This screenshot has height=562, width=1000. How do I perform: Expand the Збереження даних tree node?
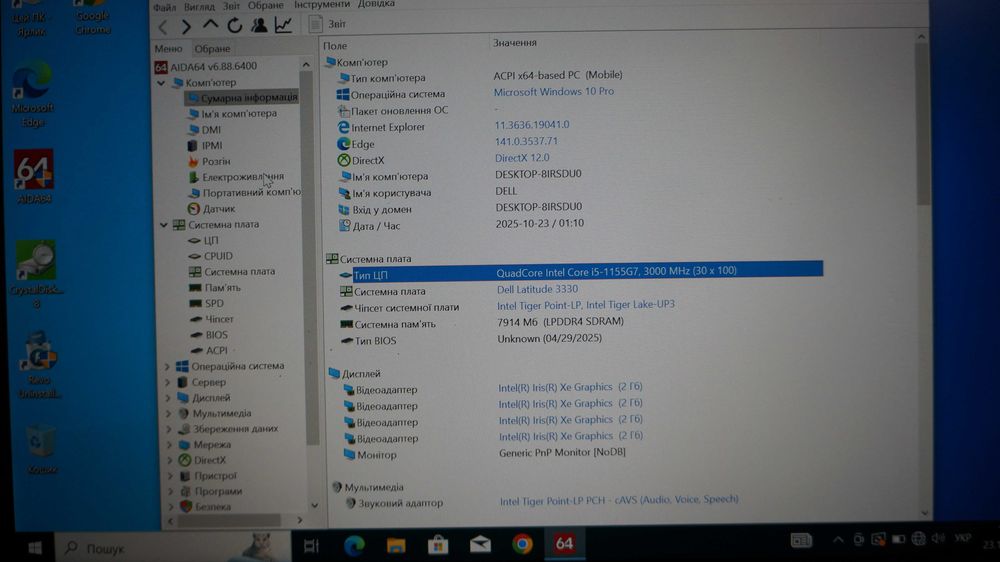coord(169,429)
